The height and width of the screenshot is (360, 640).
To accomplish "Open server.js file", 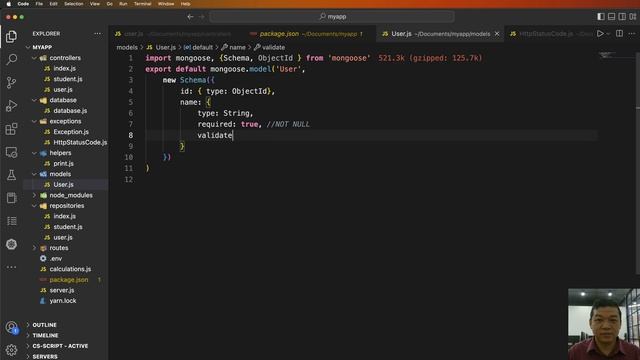I will tap(65, 290).
